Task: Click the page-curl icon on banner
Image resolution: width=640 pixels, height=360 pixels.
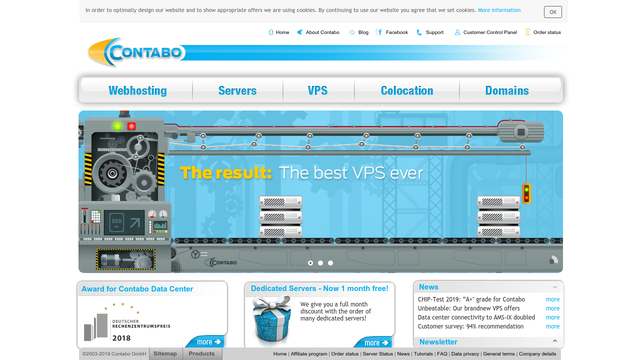Action: click(x=553, y=260)
